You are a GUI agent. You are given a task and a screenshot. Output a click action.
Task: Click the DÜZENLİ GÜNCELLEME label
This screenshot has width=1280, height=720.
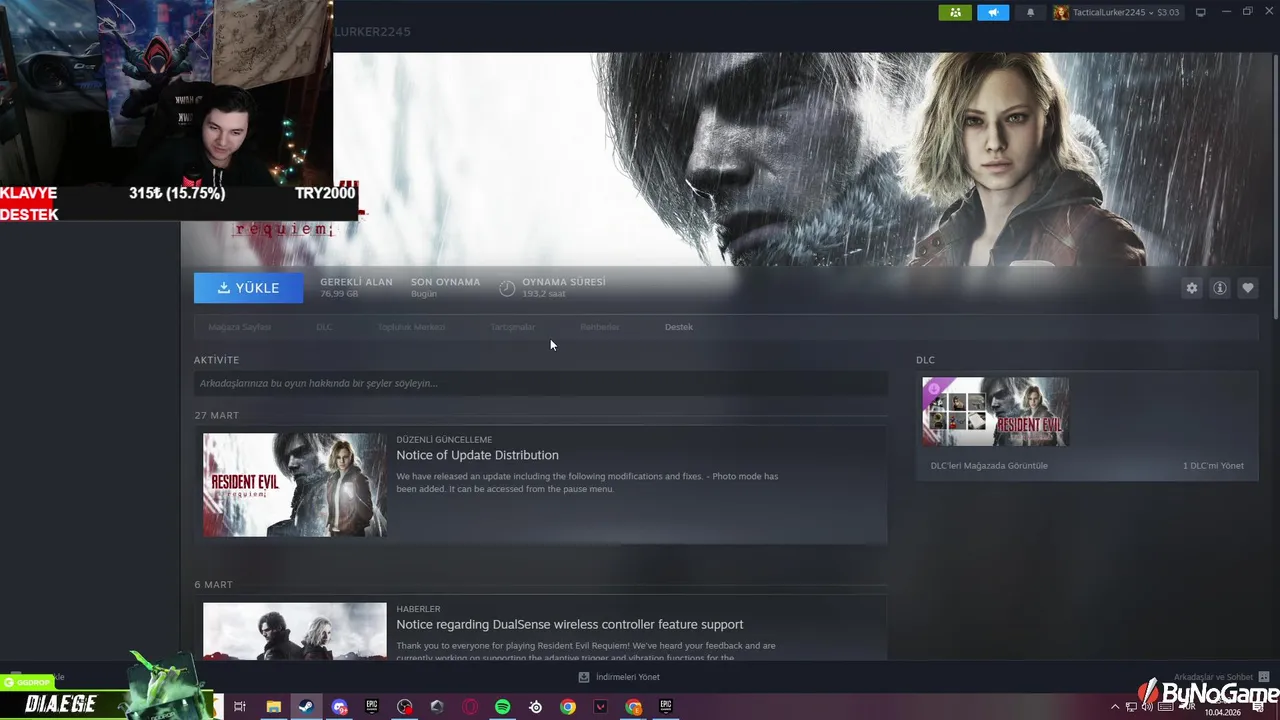pyautogui.click(x=444, y=439)
